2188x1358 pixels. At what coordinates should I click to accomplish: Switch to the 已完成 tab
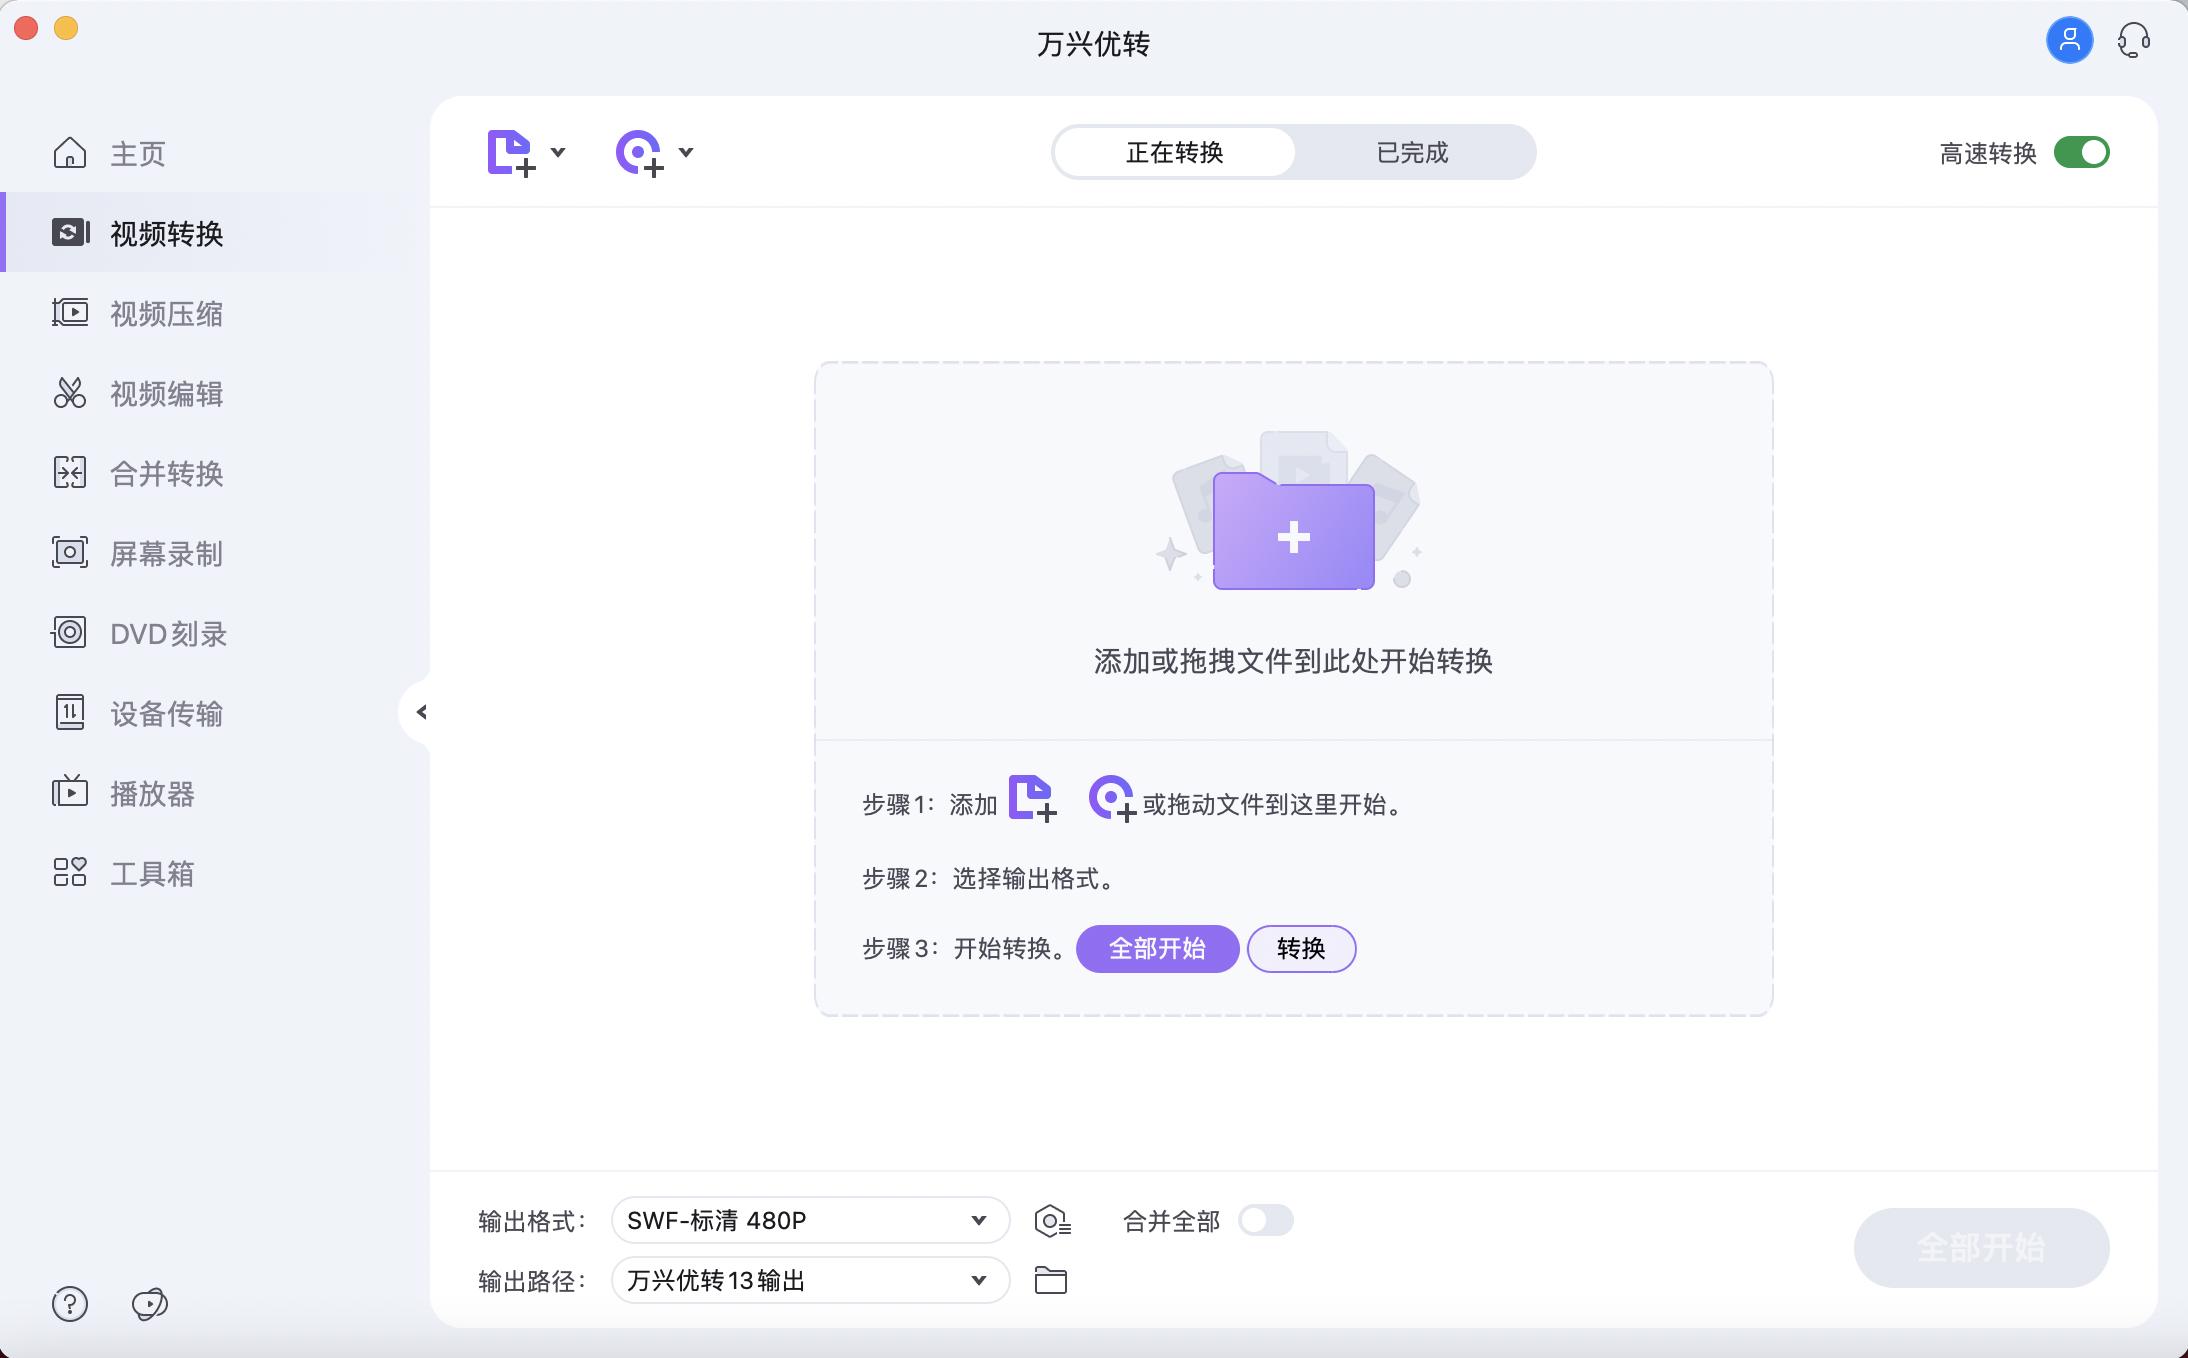click(x=1413, y=152)
